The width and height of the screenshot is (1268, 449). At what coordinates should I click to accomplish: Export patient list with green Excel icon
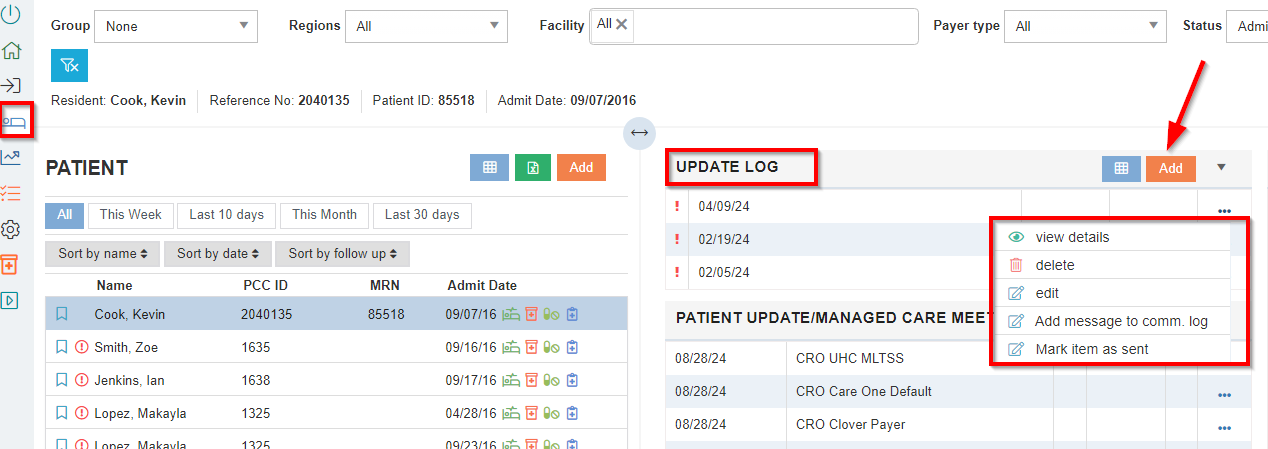pyautogui.click(x=533, y=167)
